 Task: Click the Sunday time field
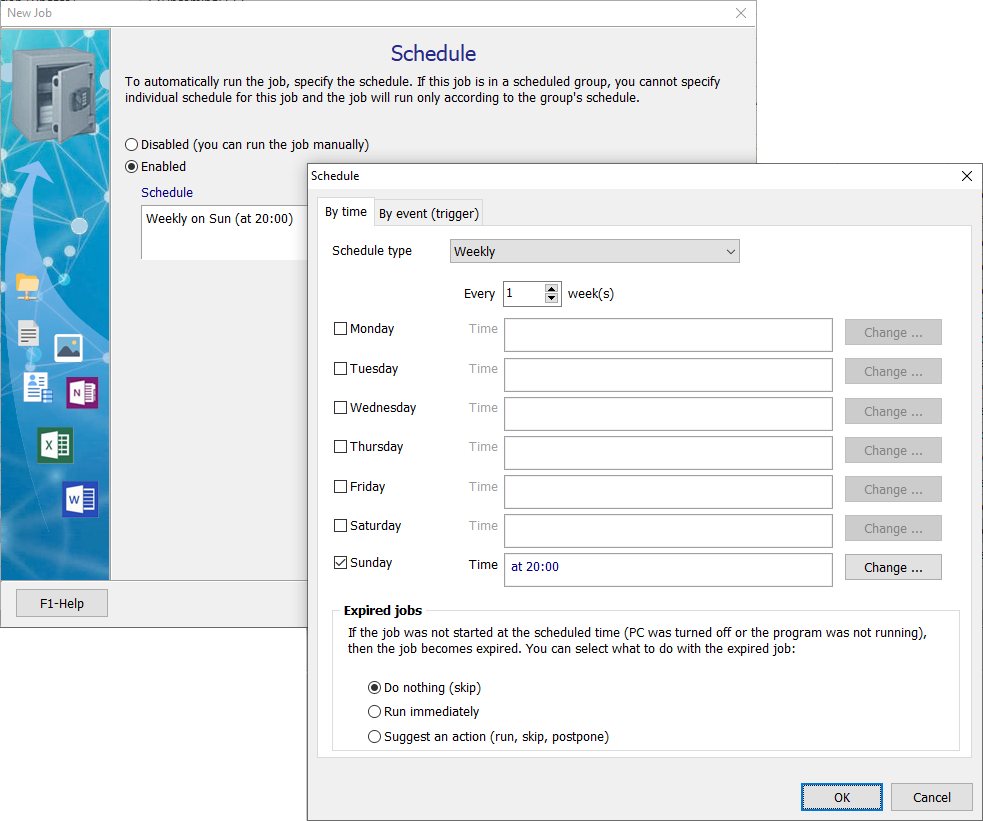(x=667, y=569)
